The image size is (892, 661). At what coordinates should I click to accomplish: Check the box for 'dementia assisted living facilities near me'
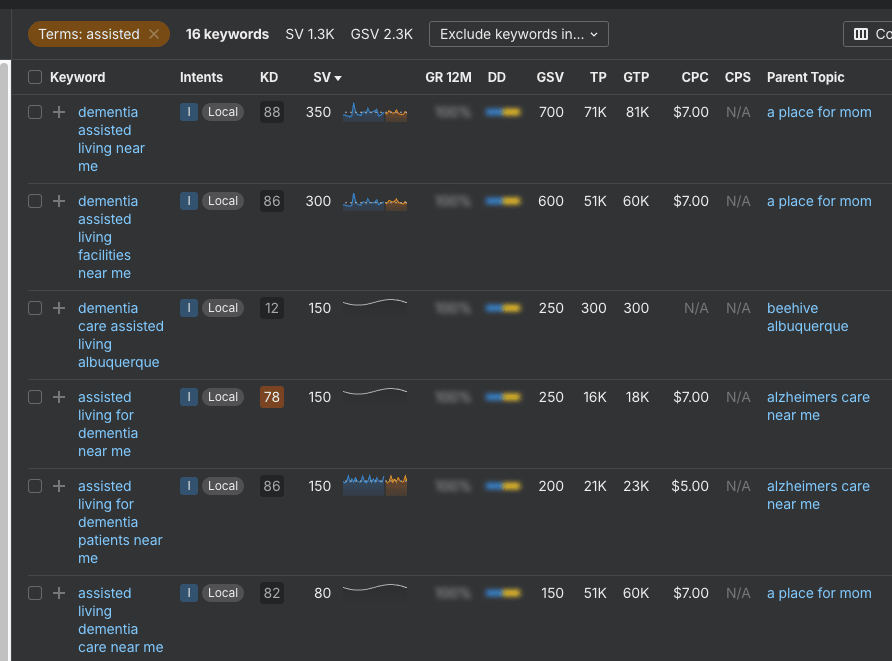tap(35, 201)
